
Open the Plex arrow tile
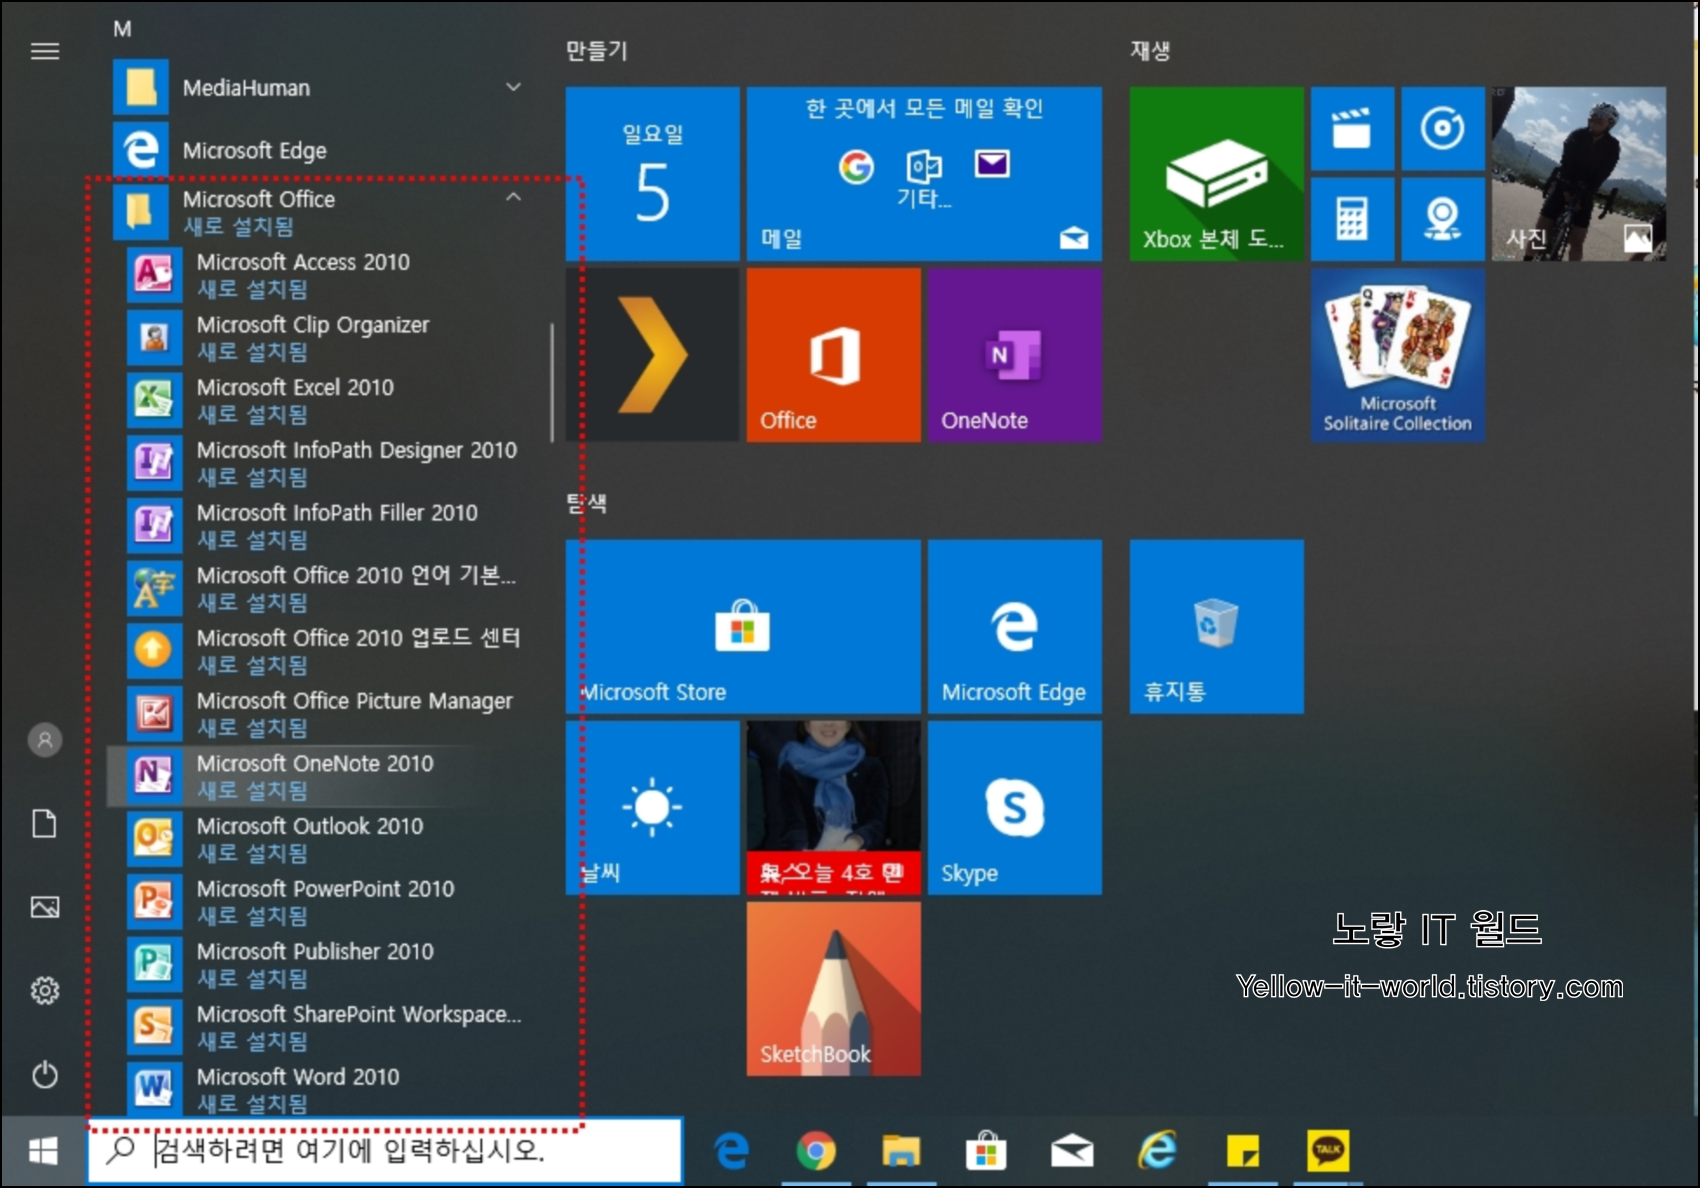pos(653,355)
